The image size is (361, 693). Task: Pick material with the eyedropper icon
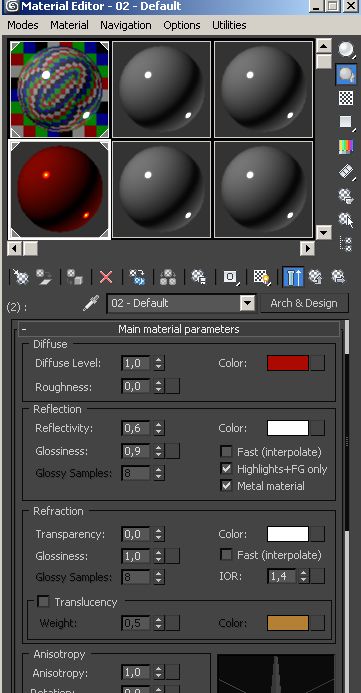click(91, 303)
